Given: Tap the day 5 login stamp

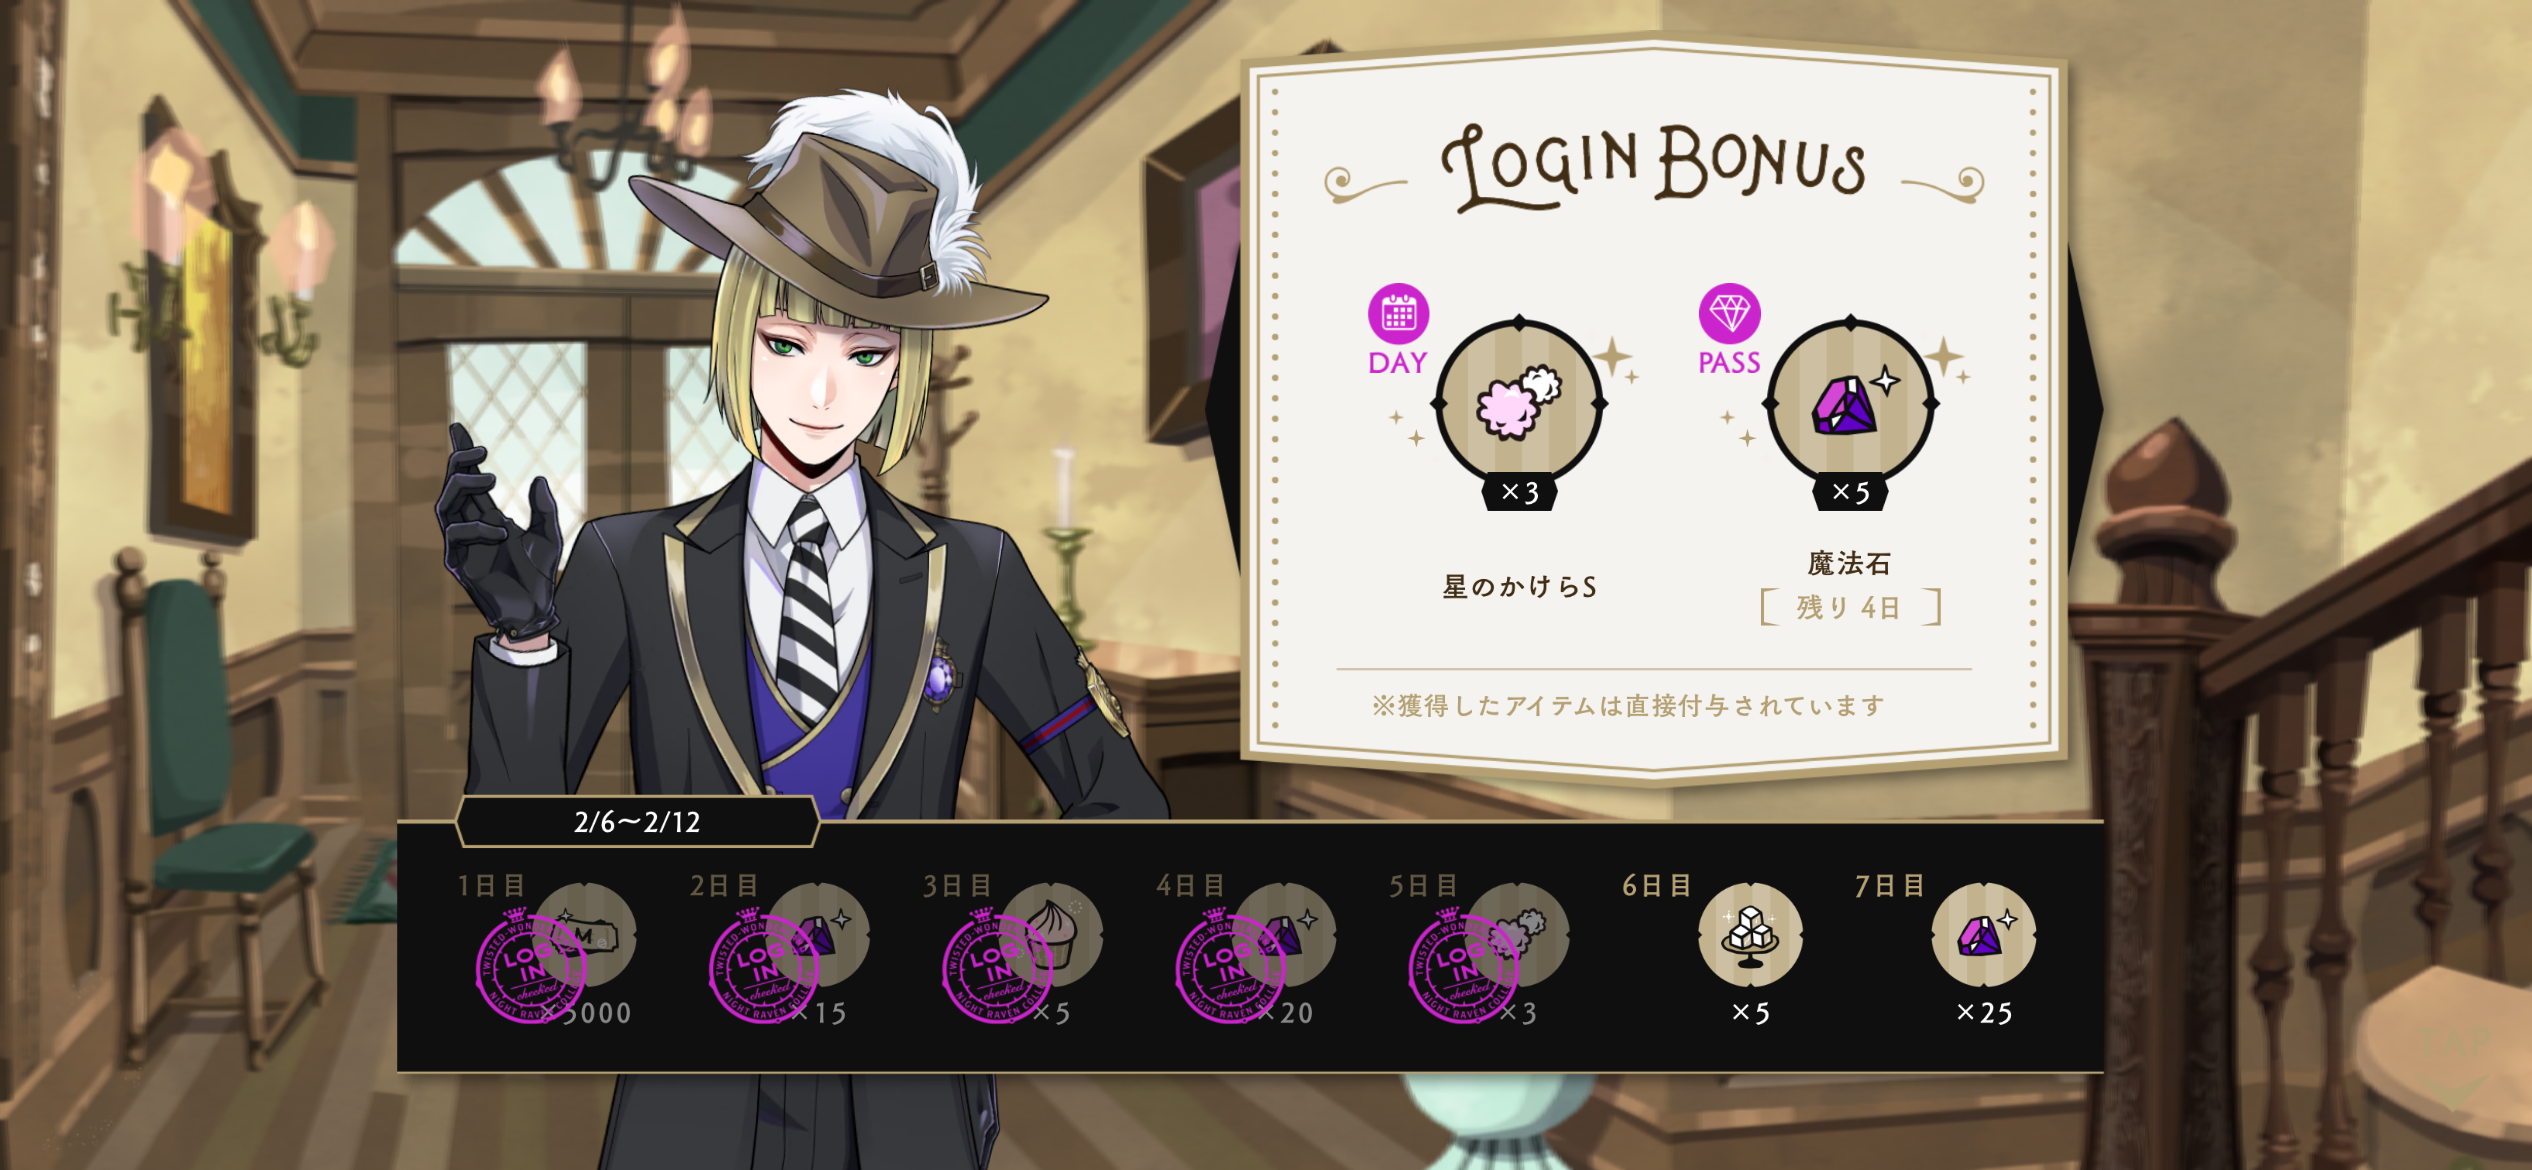Looking at the screenshot, I should point(1463,967).
